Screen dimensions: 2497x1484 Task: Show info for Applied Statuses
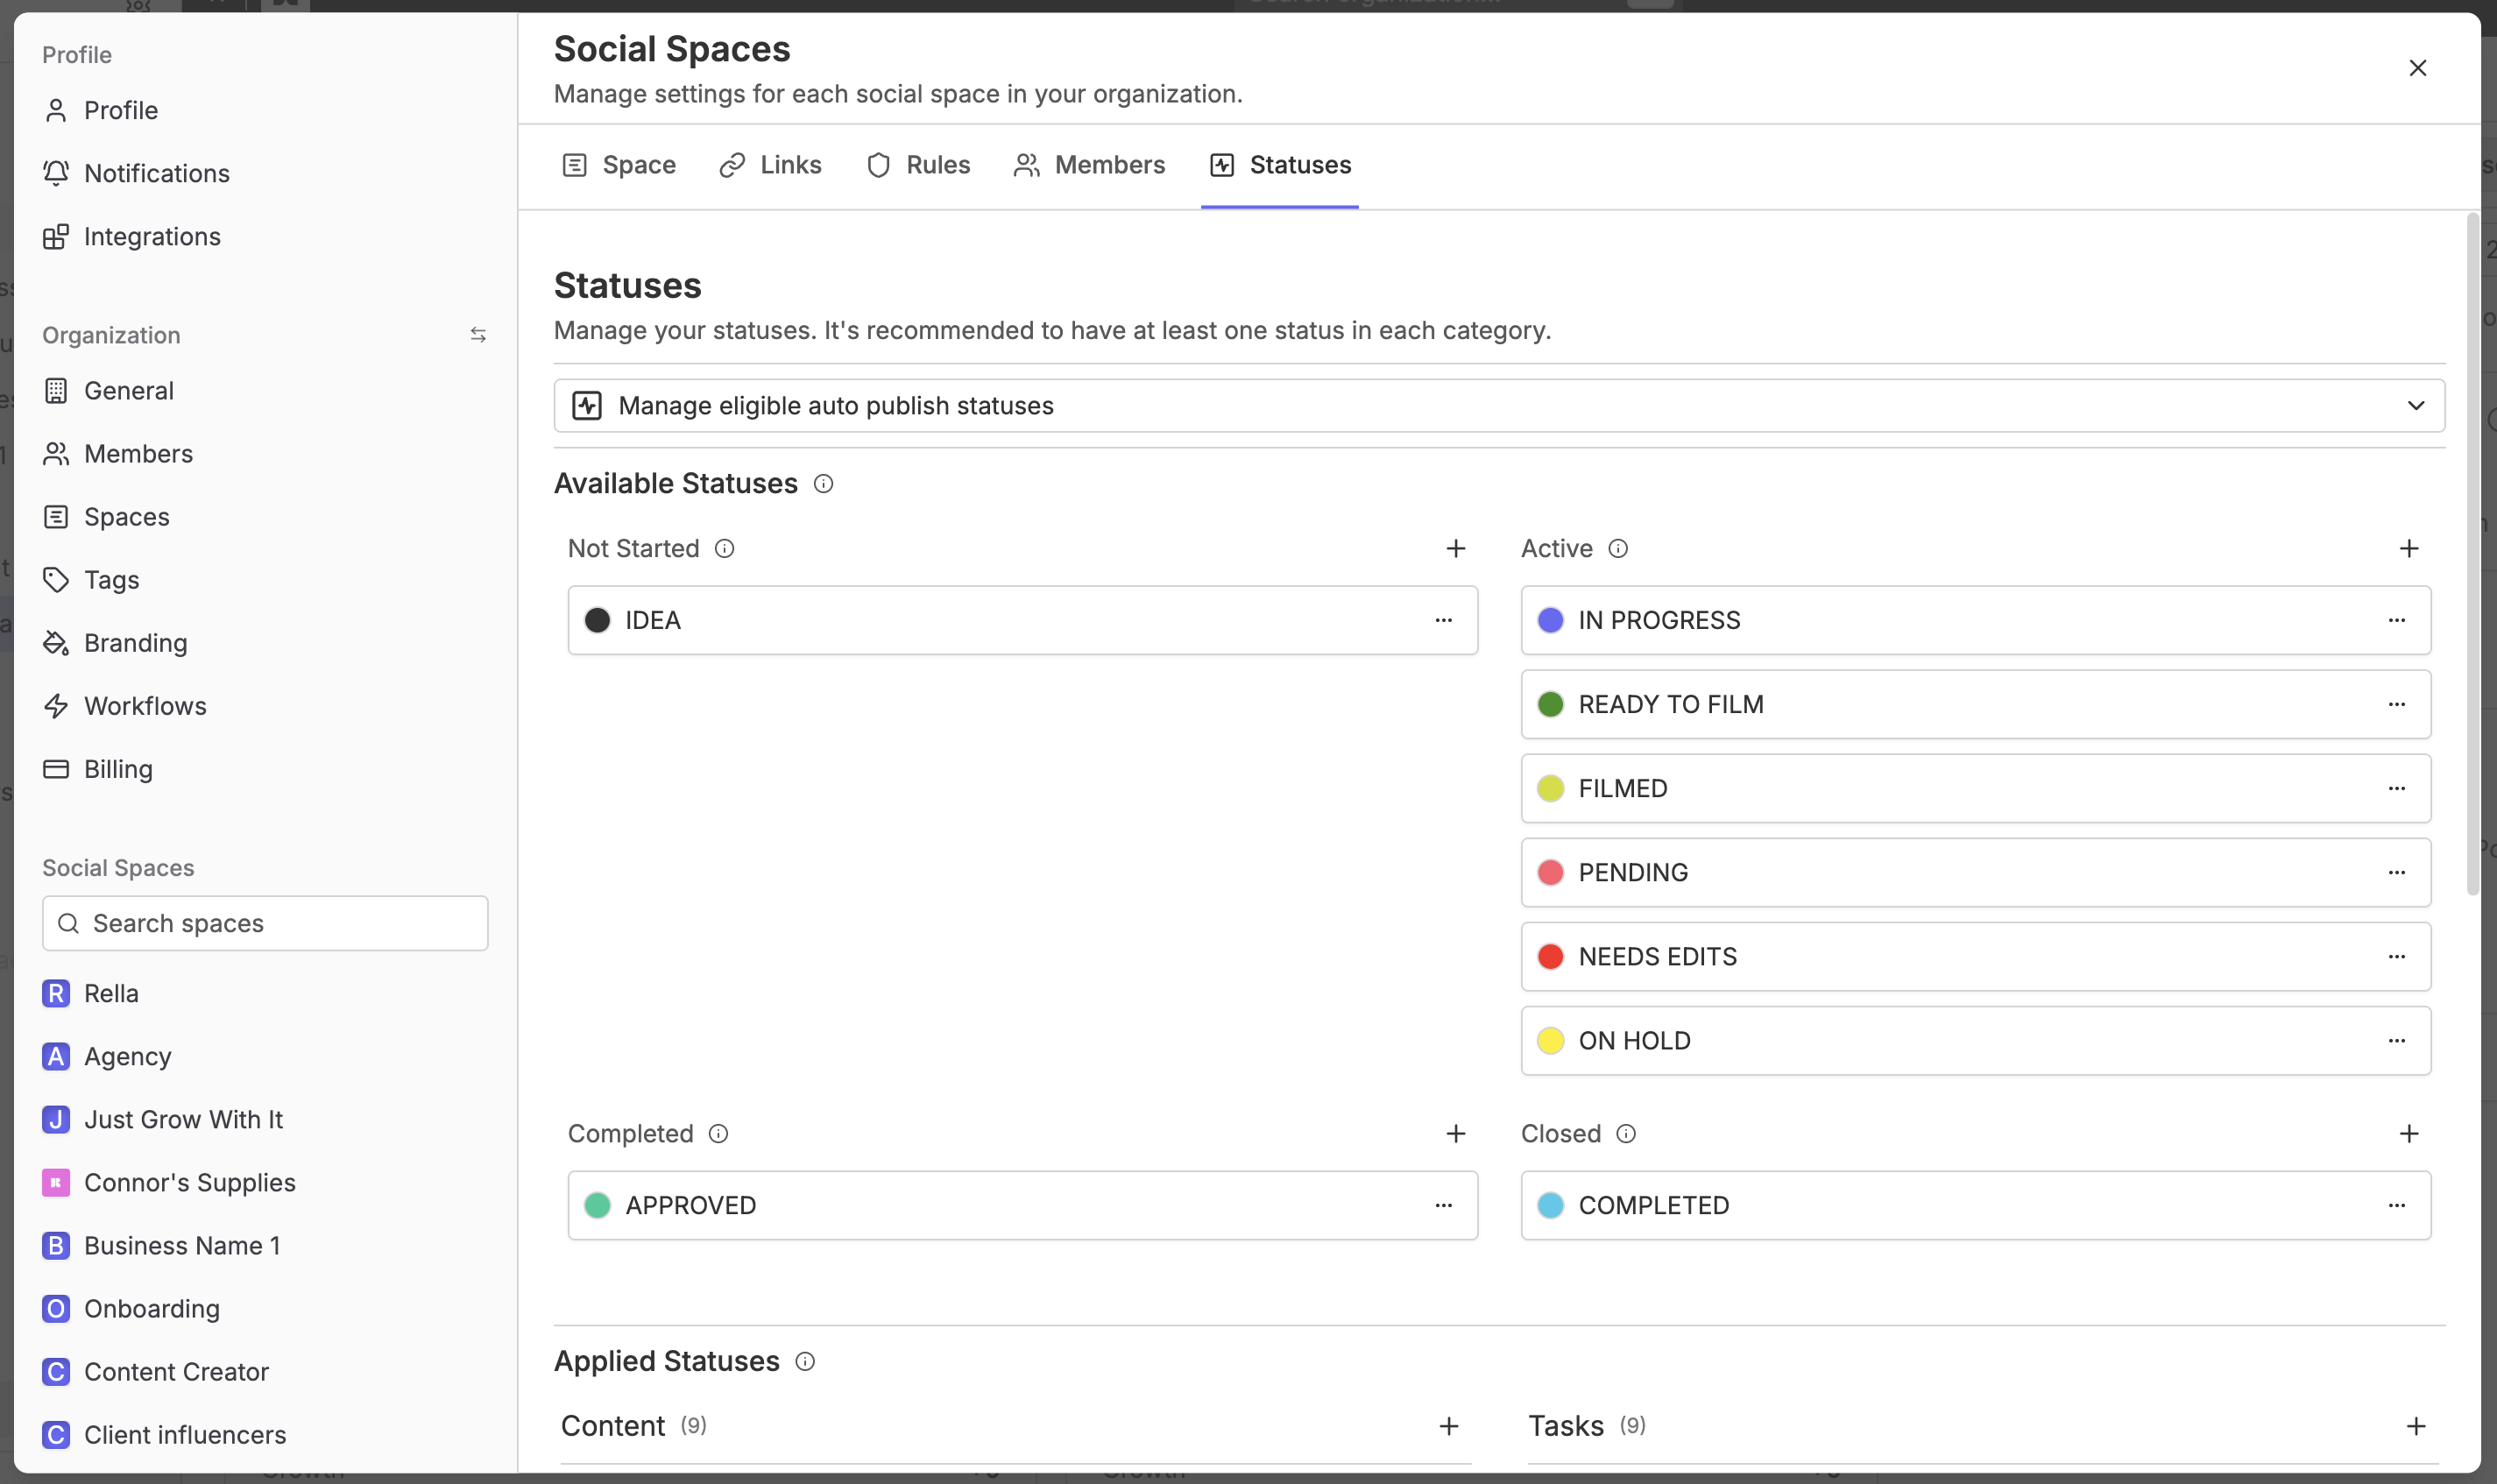pyautogui.click(x=804, y=1361)
